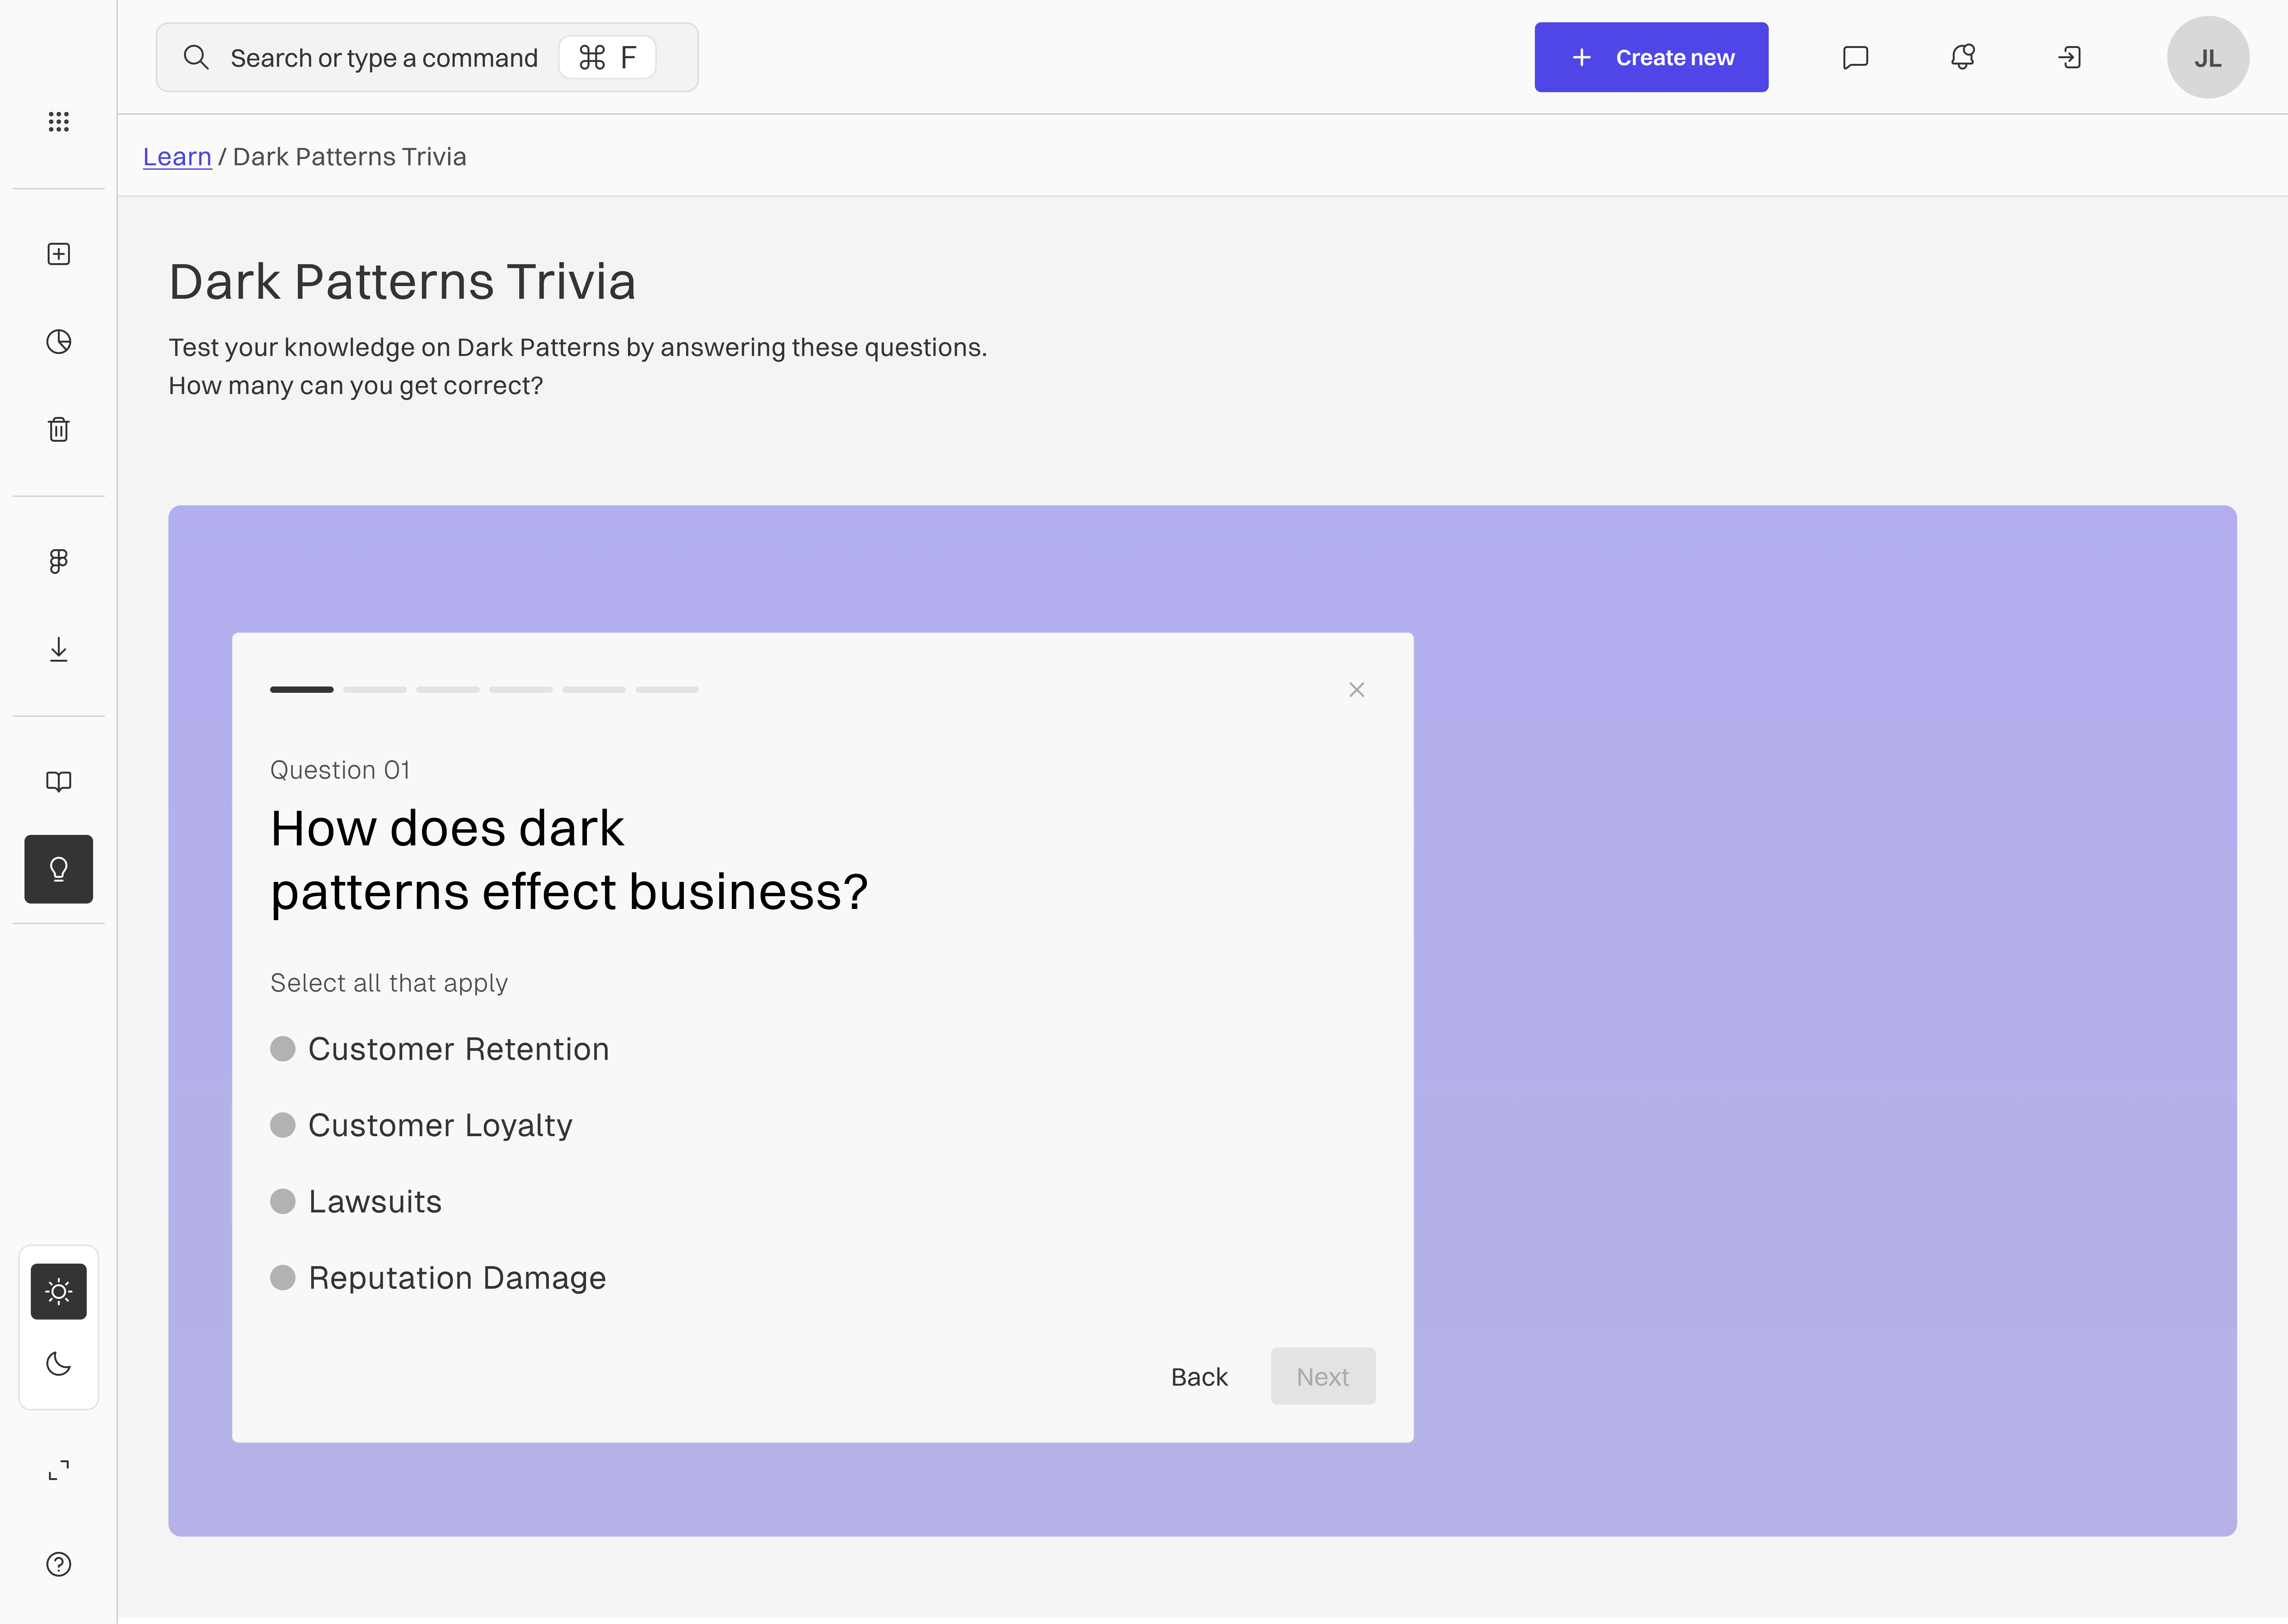This screenshot has width=2288, height=1624.
Task: Click the Create new button
Action: 1651,57
